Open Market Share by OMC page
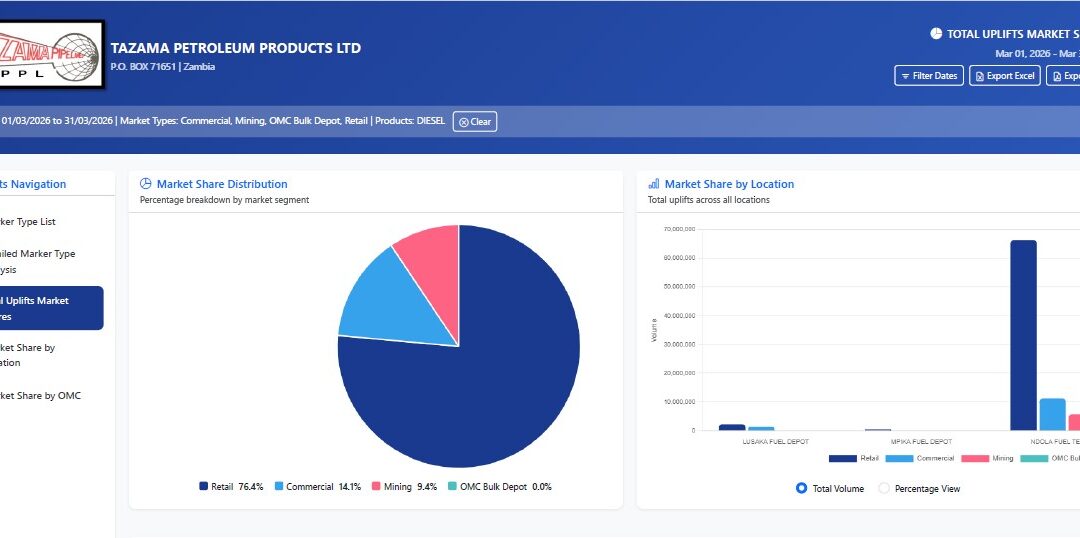The width and height of the screenshot is (1080, 538). click(x=40, y=396)
